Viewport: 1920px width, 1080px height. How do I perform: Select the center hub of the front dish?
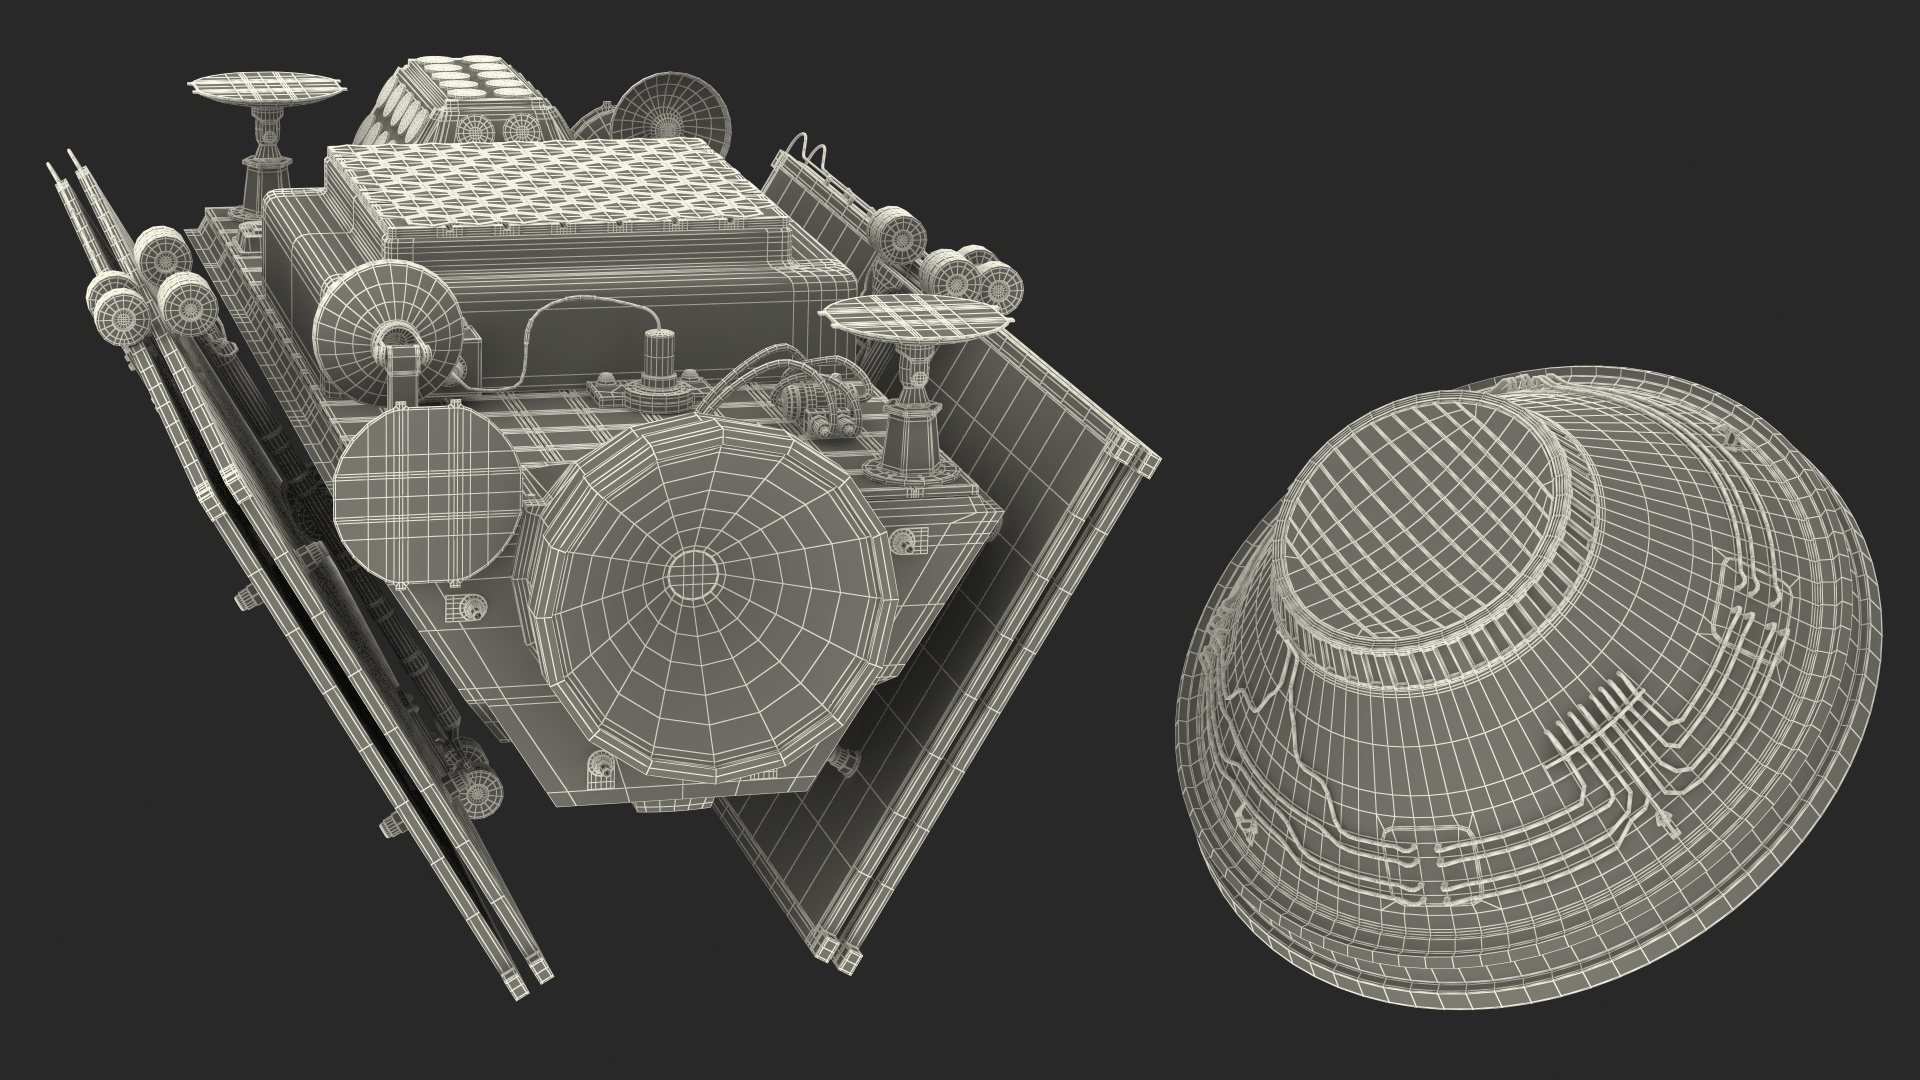coord(692,573)
